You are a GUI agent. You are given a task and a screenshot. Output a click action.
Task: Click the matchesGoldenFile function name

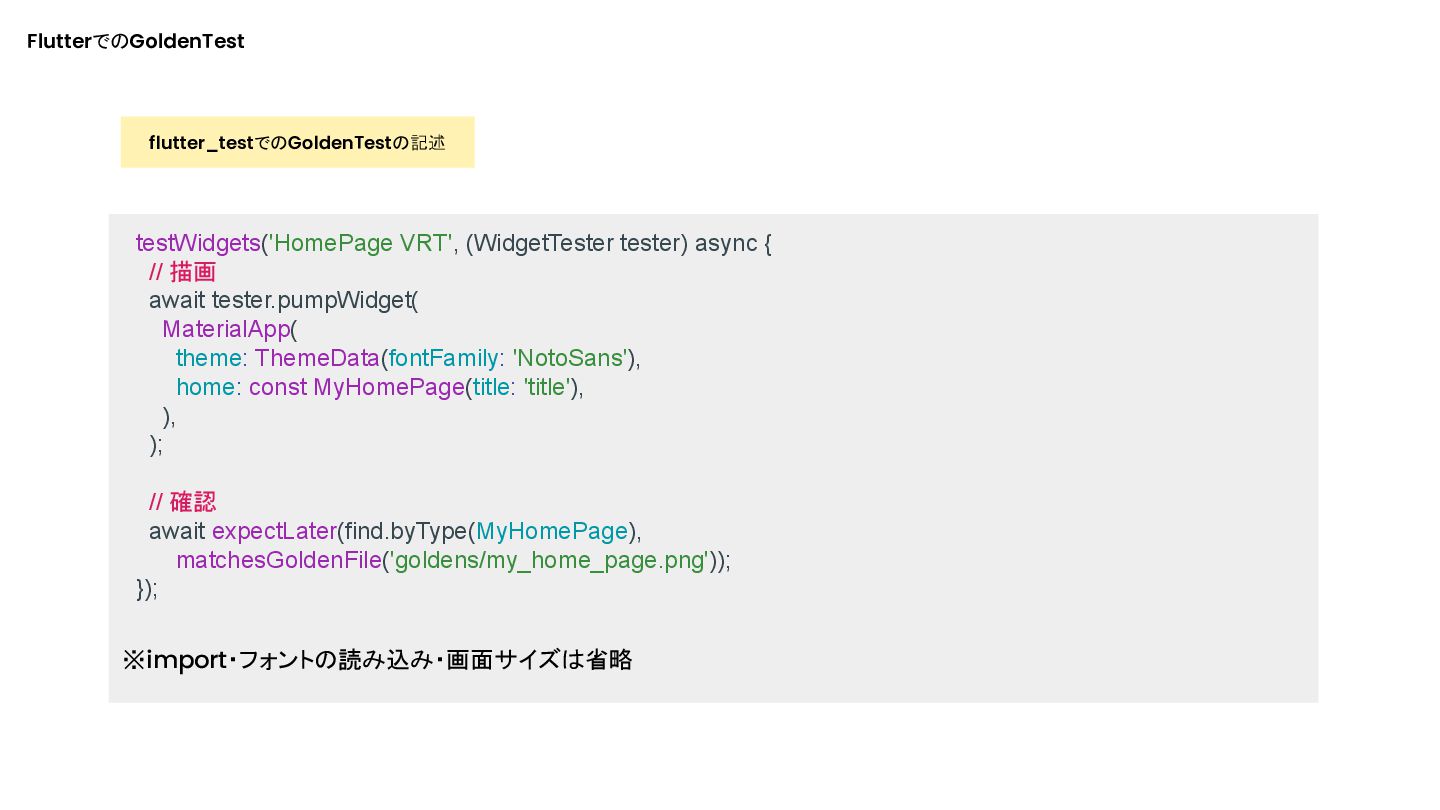[278, 560]
